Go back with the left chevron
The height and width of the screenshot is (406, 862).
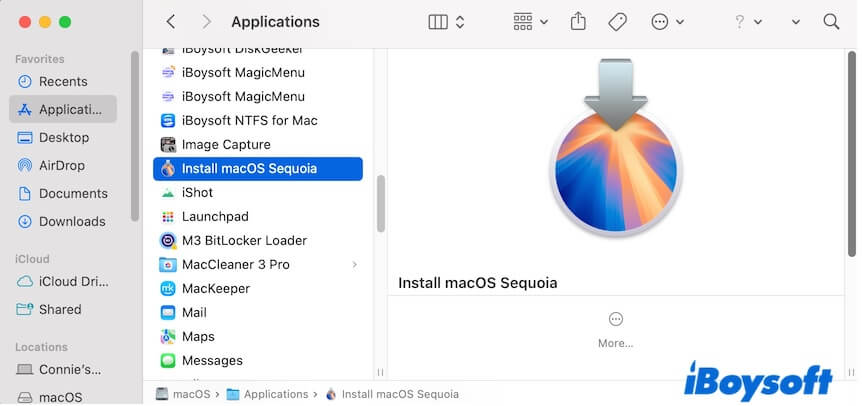171,21
